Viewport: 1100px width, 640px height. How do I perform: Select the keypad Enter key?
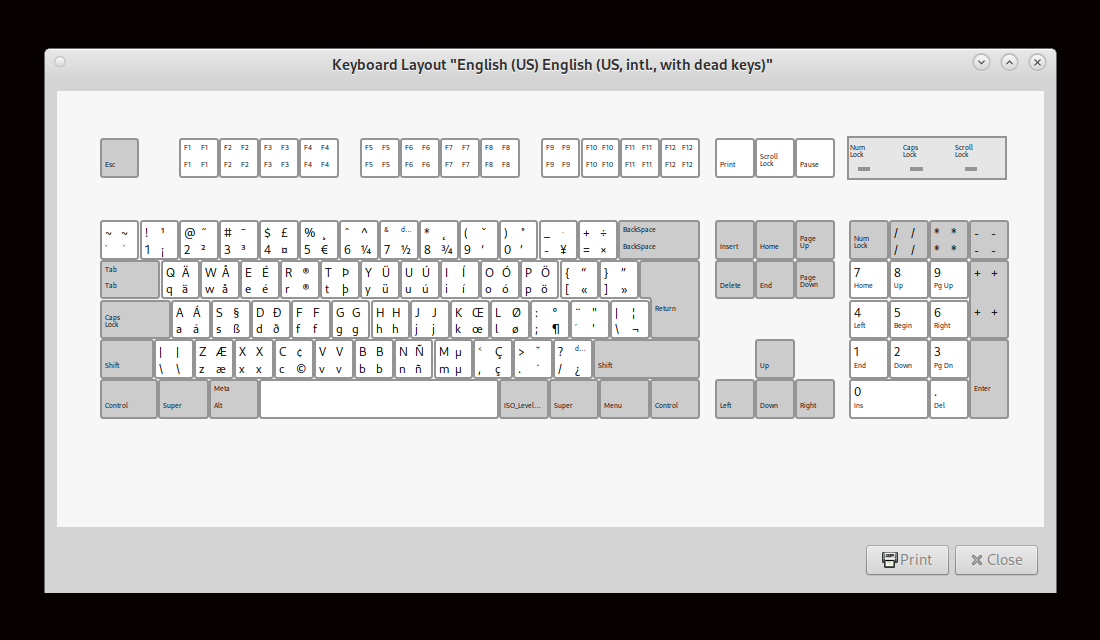point(988,379)
